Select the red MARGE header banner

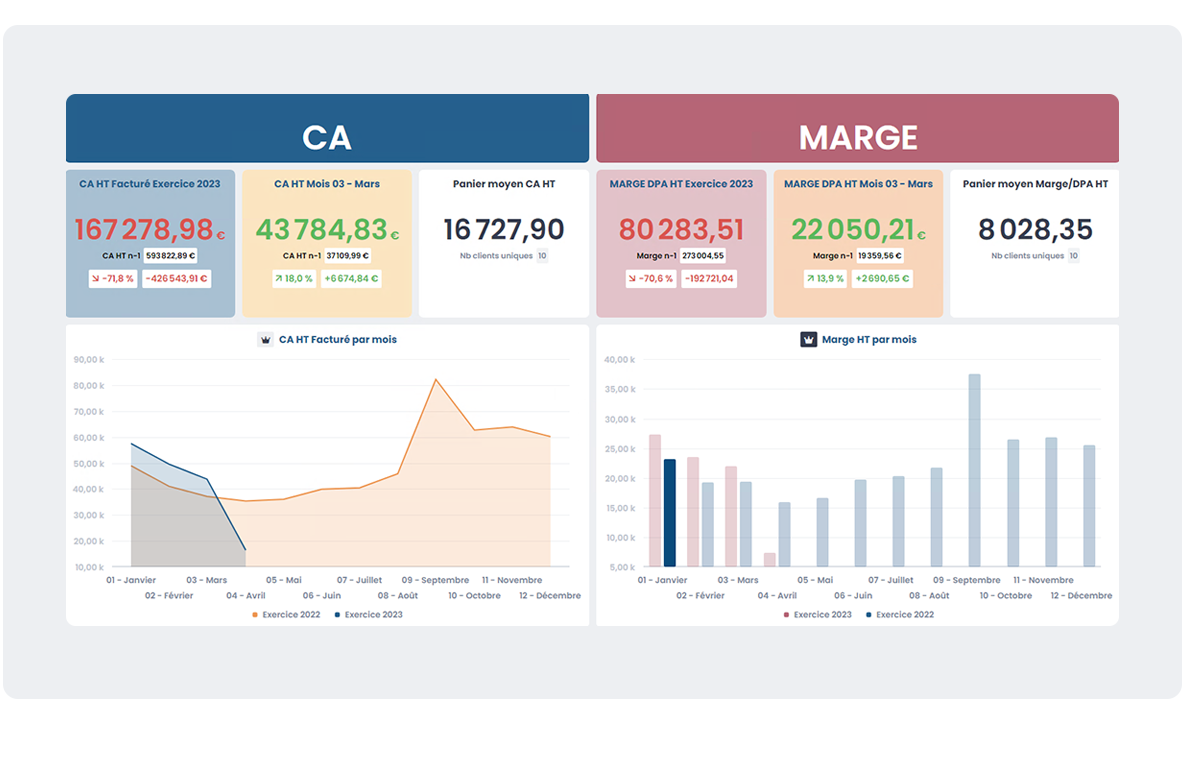pyautogui.click(x=857, y=129)
